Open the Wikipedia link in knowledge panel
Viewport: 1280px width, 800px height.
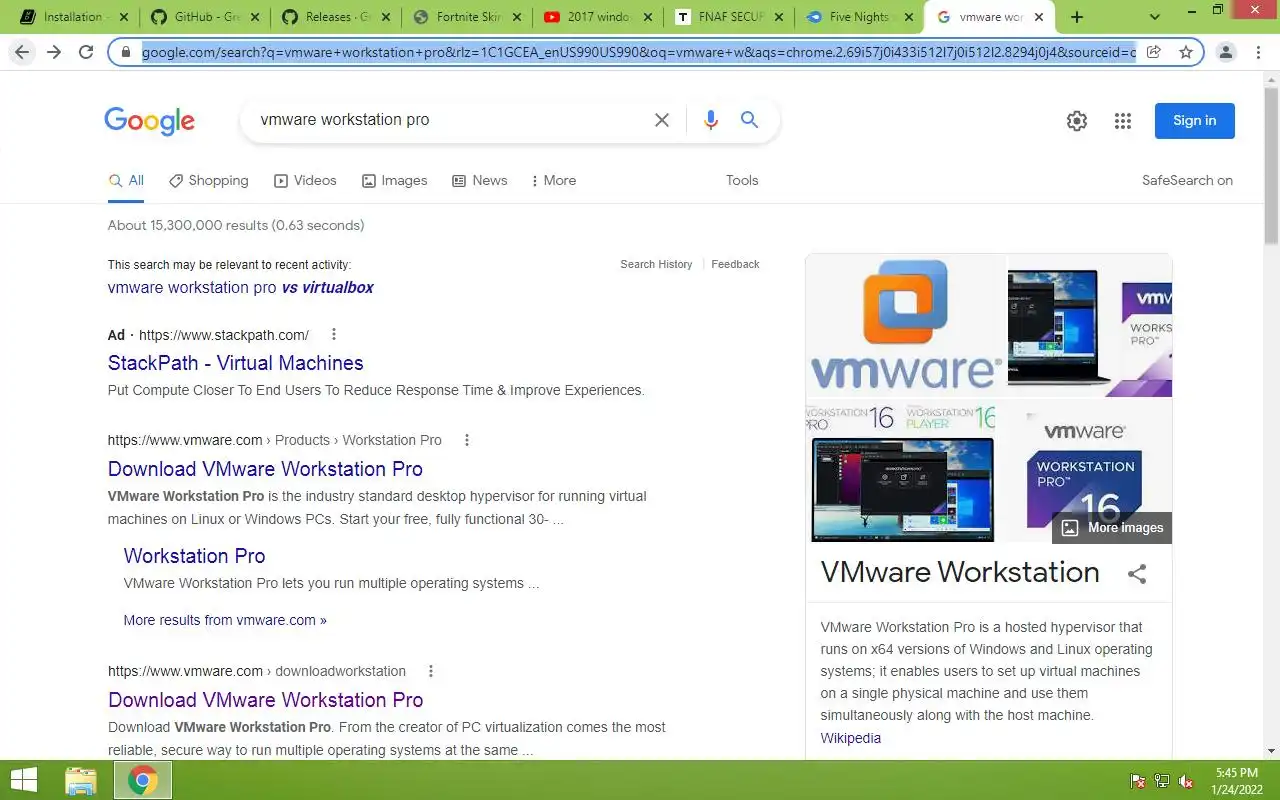coord(851,738)
